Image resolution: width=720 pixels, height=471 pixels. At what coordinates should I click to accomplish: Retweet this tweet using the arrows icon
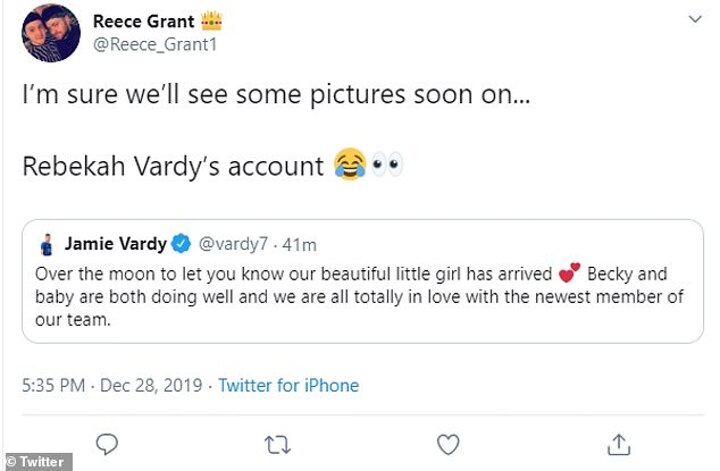pos(280,443)
